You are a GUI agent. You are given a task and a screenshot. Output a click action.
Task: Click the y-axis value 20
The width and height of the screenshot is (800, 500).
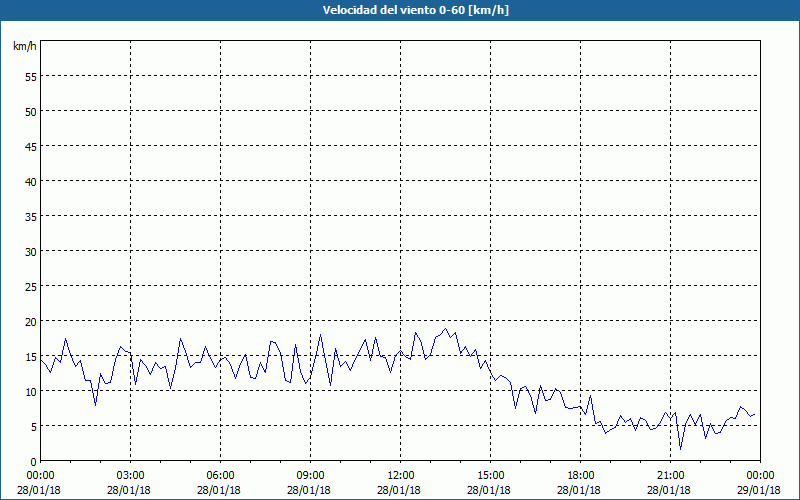[x=31, y=321]
